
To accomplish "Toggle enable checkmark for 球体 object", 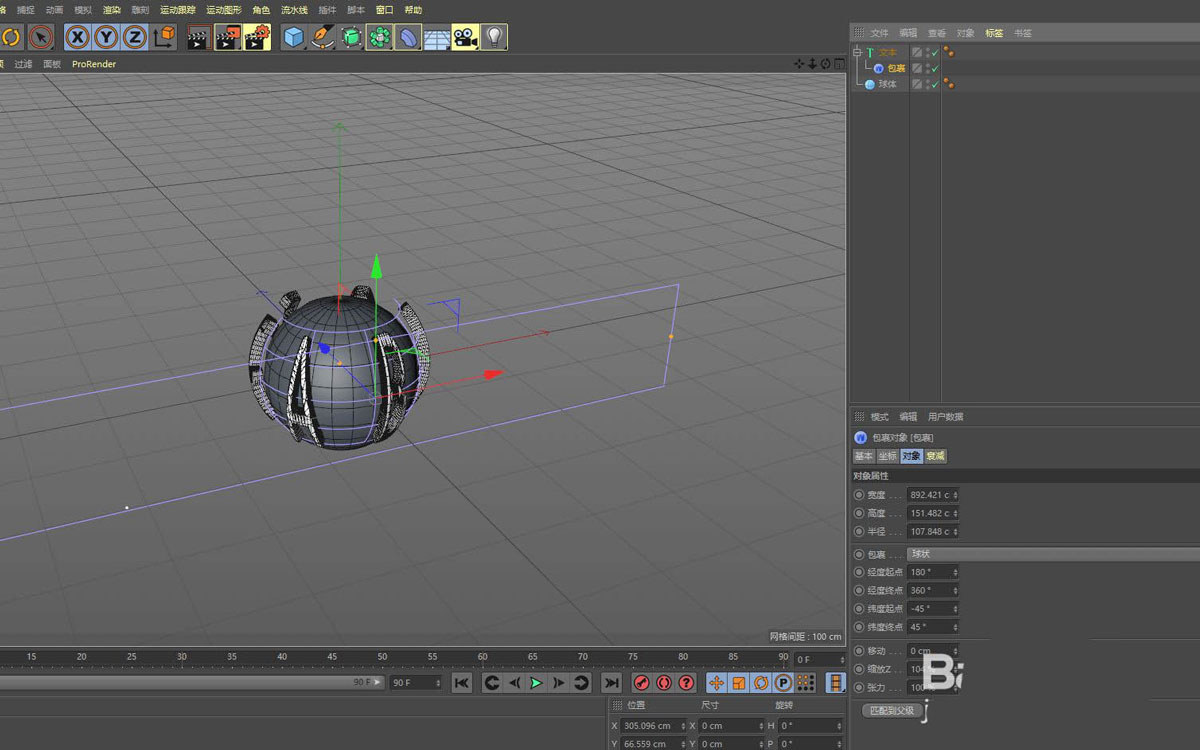I will (935, 84).
